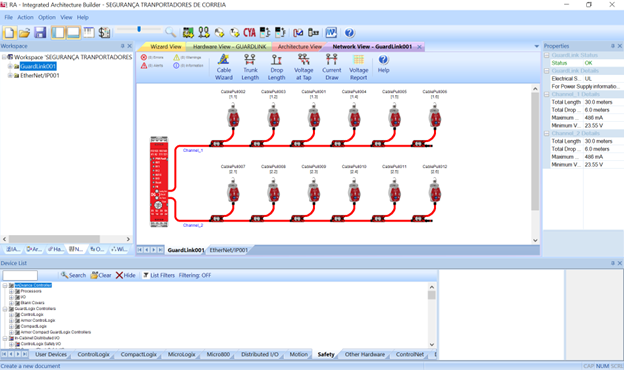Image resolution: width=624 pixels, height=370 pixels.
Task: Open the Word report export icon
Action: pos(331,33)
